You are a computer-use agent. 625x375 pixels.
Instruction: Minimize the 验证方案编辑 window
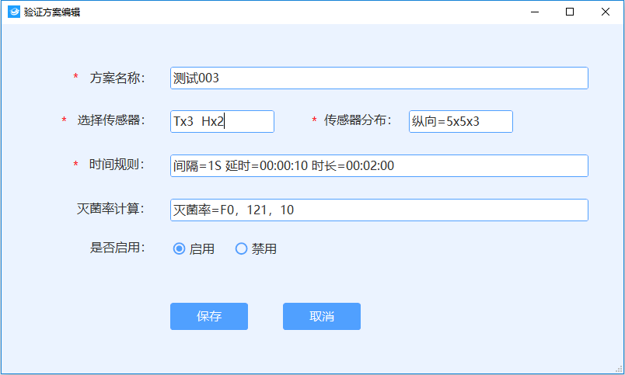coord(535,12)
